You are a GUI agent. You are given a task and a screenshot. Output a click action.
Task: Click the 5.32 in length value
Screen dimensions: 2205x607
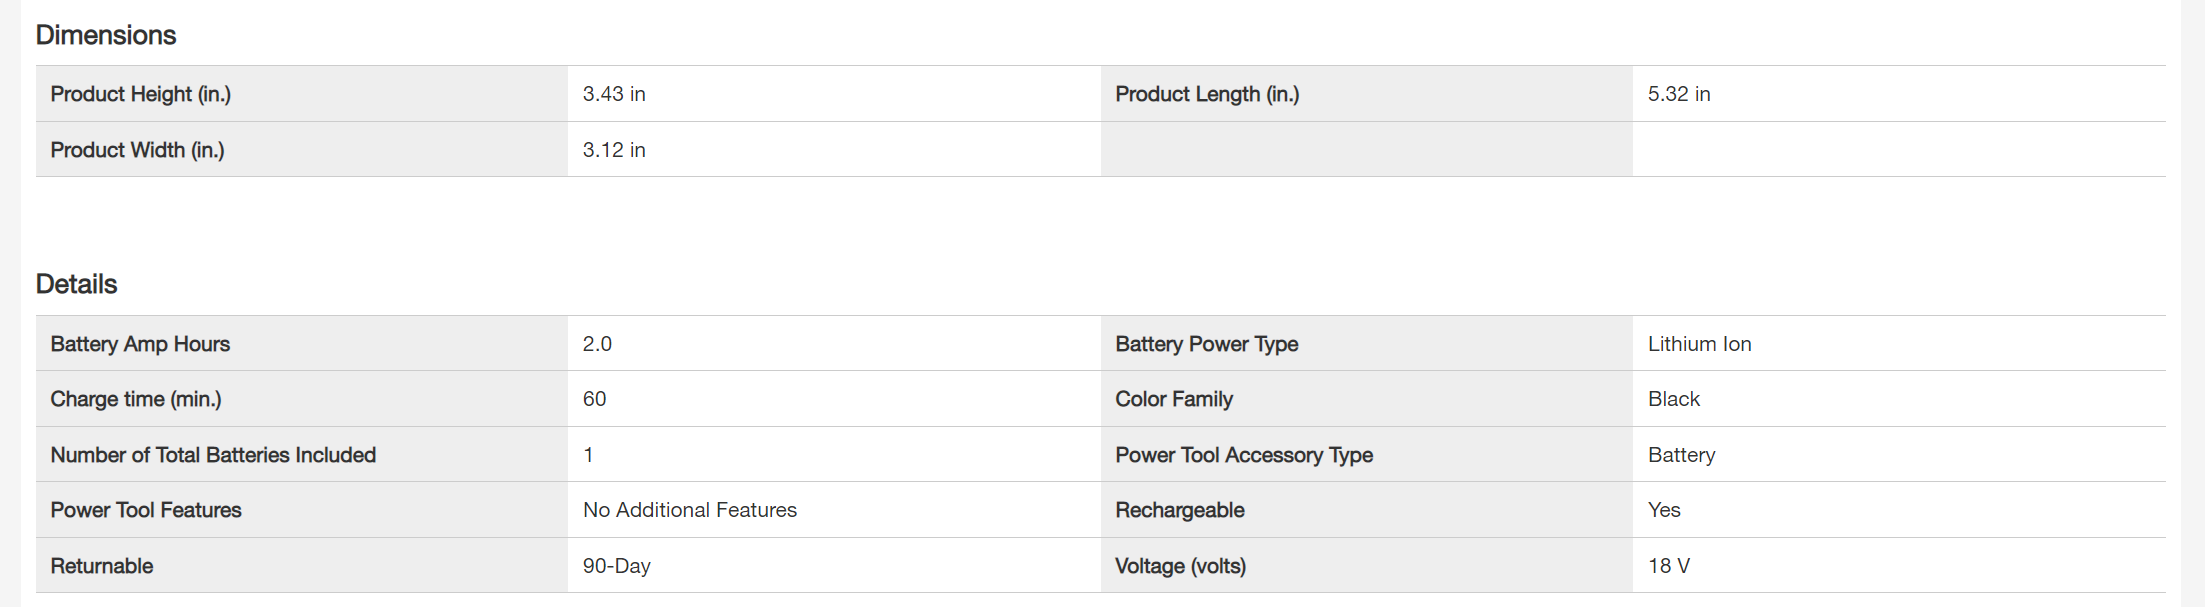click(x=1679, y=94)
